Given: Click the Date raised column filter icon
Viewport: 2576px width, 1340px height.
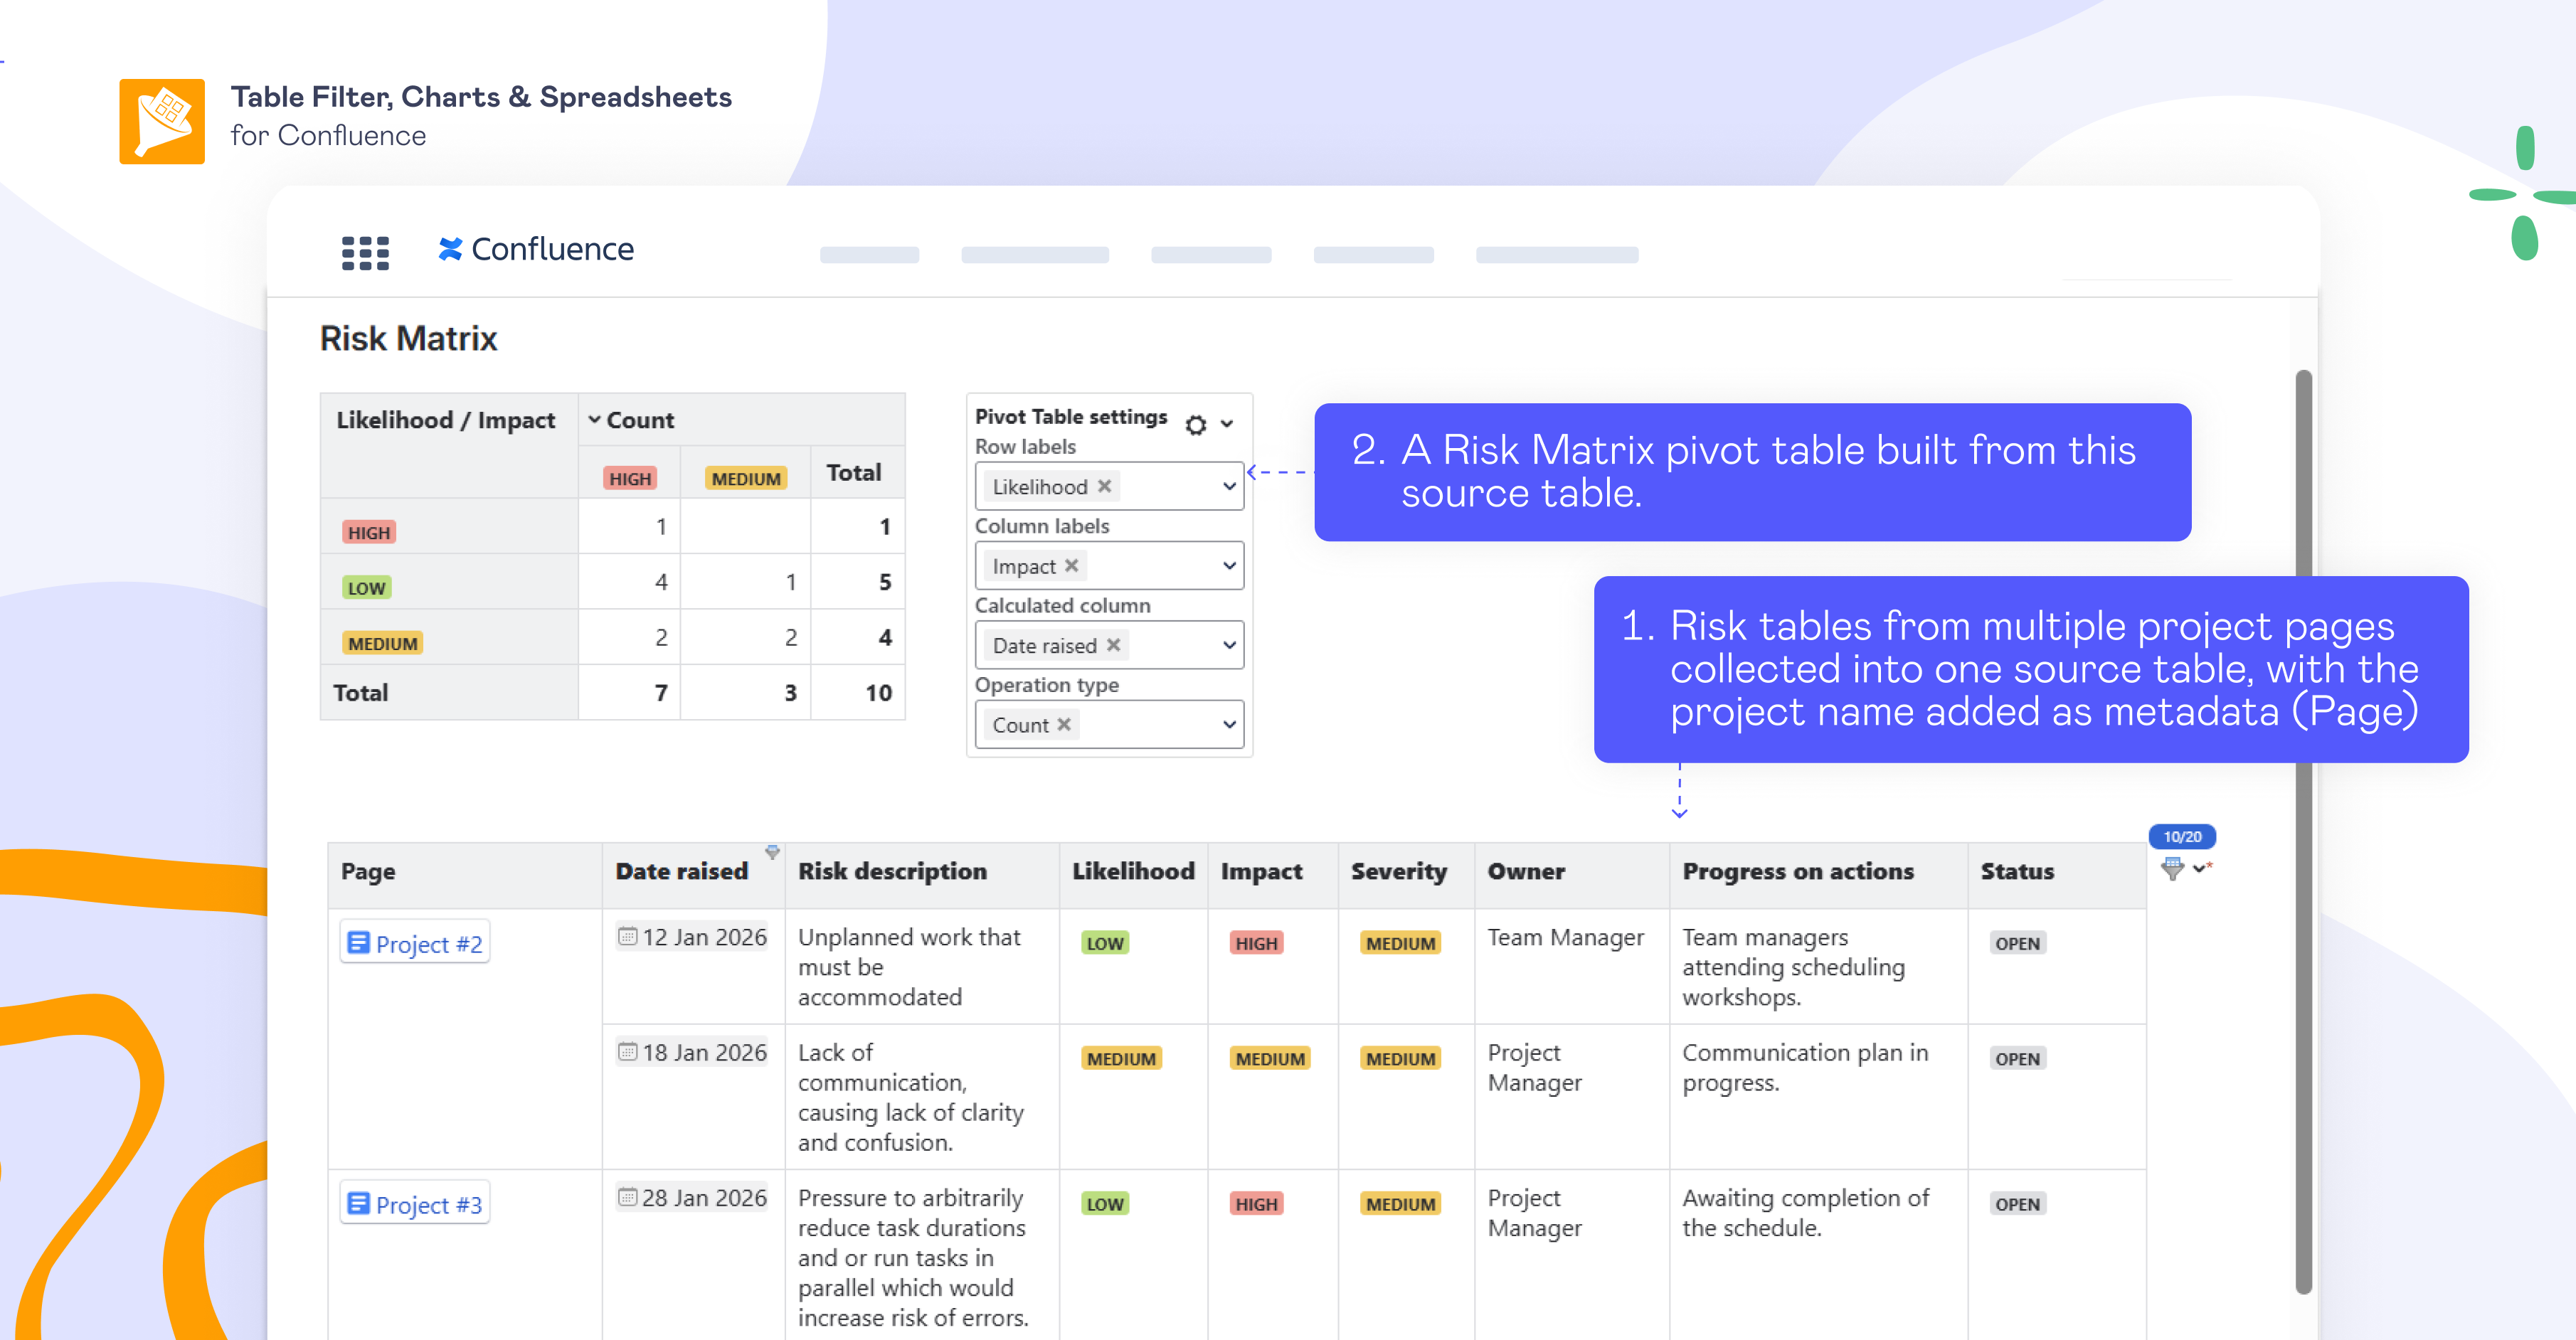Looking at the screenshot, I should tap(772, 852).
